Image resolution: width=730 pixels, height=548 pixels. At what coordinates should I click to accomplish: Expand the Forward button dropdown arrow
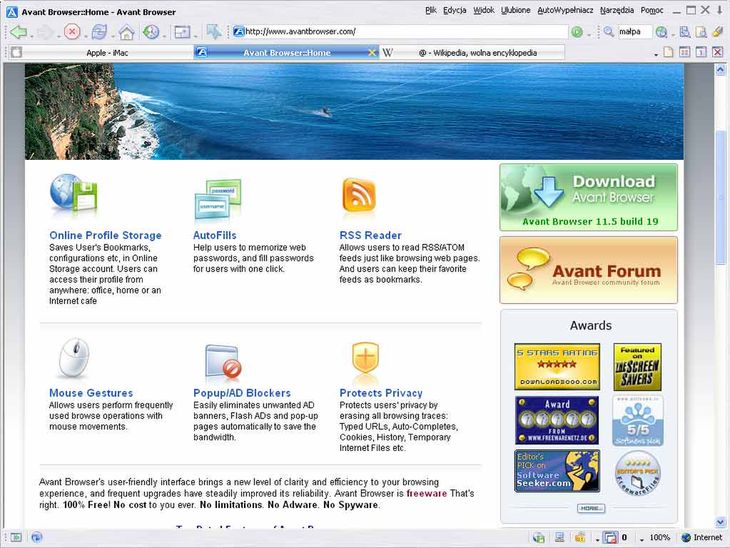coord(59,36)
